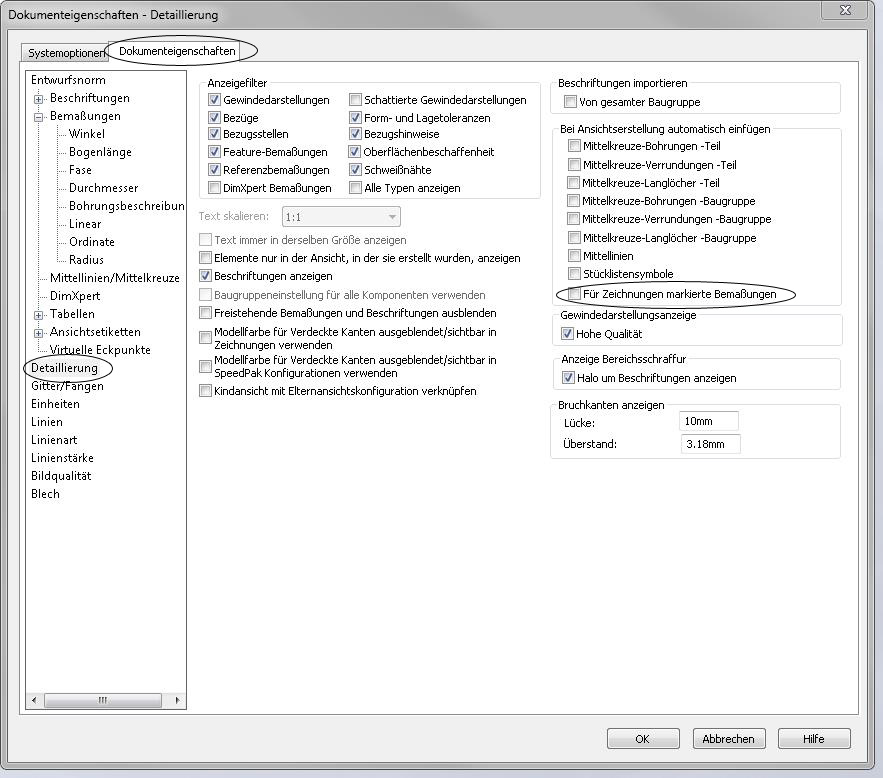883x778 pixels.
Task: Select Linien tree item
Action: tap(47, 422)
